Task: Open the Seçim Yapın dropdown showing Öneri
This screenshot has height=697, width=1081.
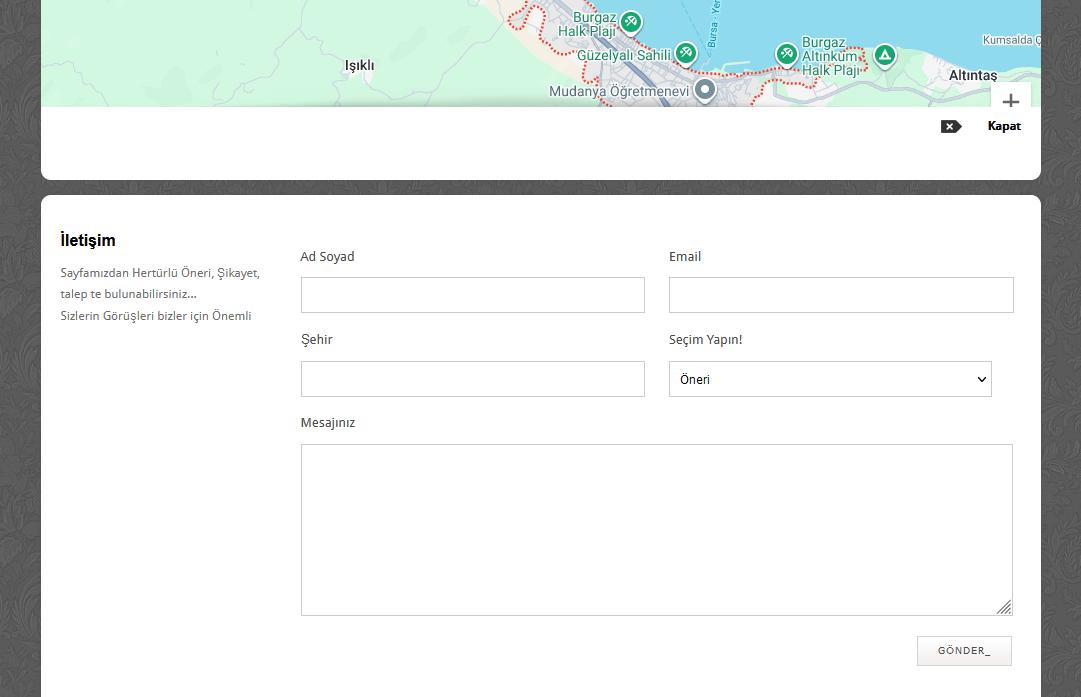Action: click(x=830, y=379)
